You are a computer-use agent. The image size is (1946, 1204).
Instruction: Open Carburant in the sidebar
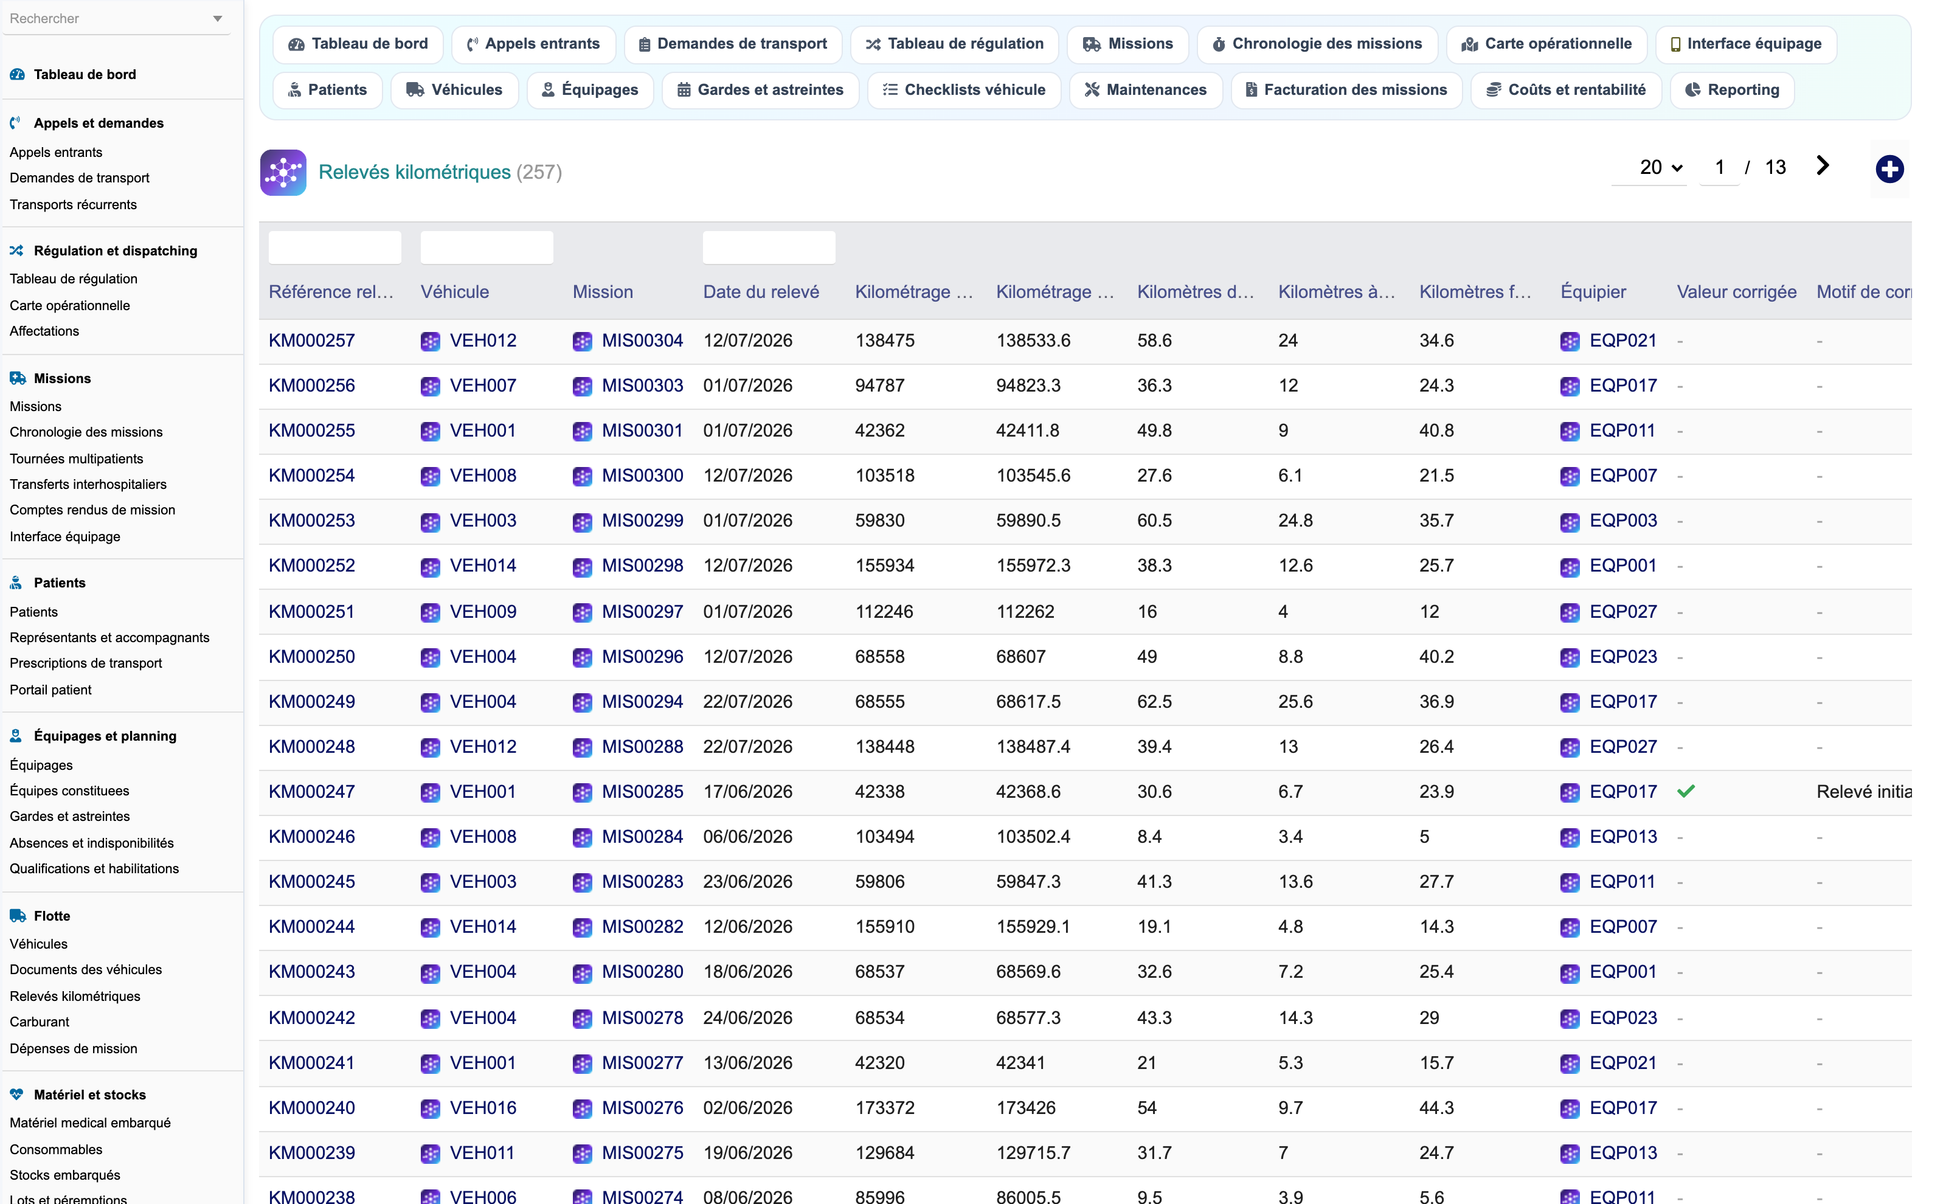40,1022
